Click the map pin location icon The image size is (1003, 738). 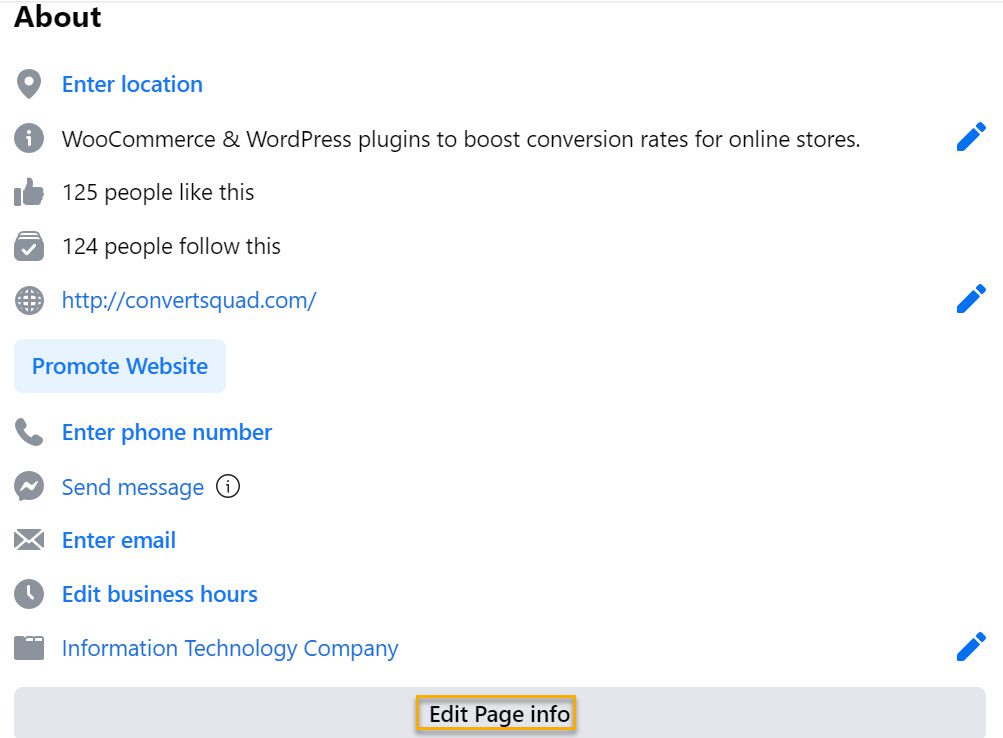tap(29, 84)
